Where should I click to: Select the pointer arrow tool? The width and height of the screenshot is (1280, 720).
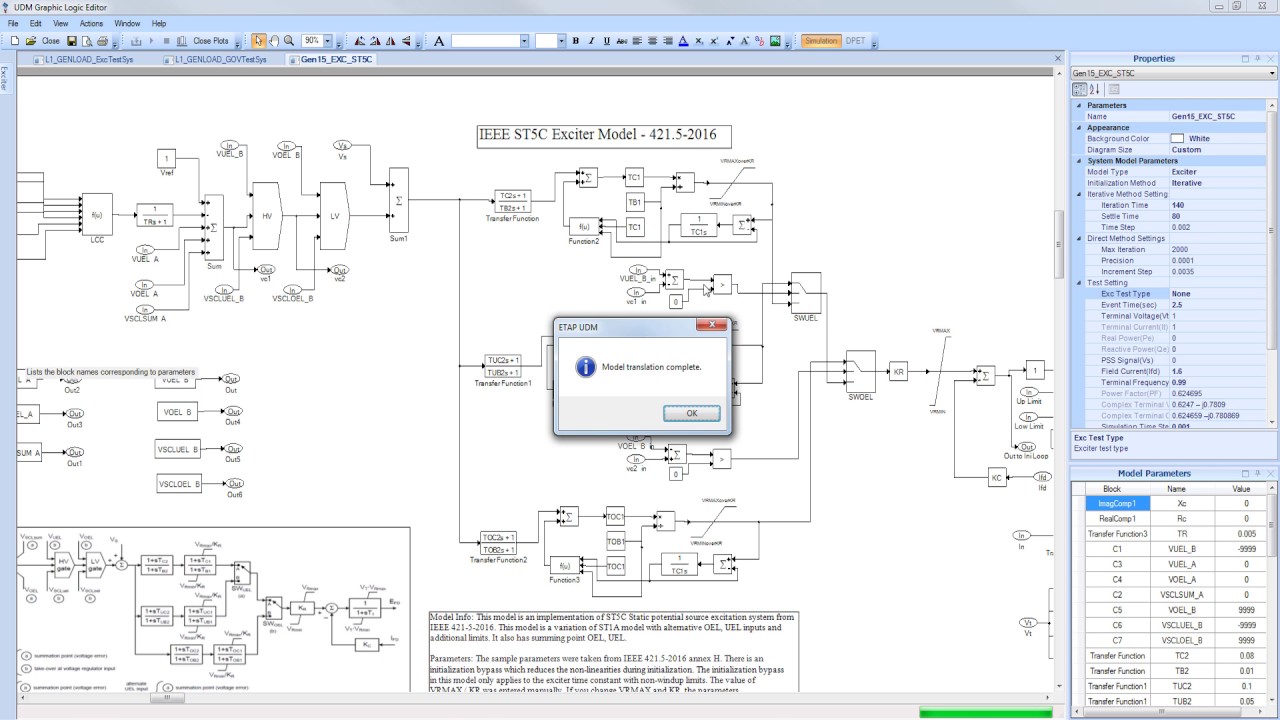(x=258, y=41)
